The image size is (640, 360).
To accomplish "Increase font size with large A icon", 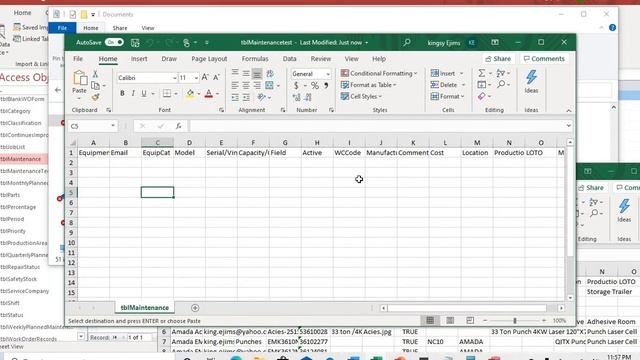I will (x=205, y=77).
